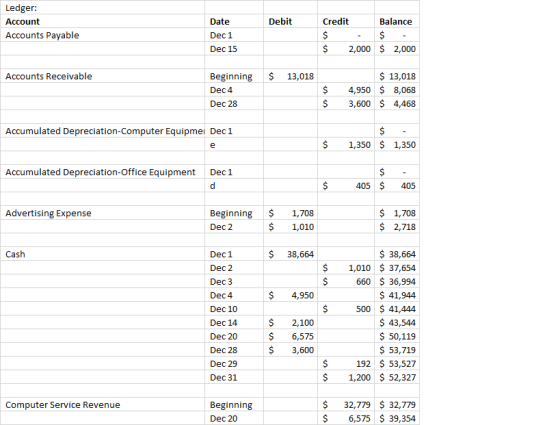560x425 pixels.
Task: Click the 'Account' column header
Action: [x=102, y=21]
